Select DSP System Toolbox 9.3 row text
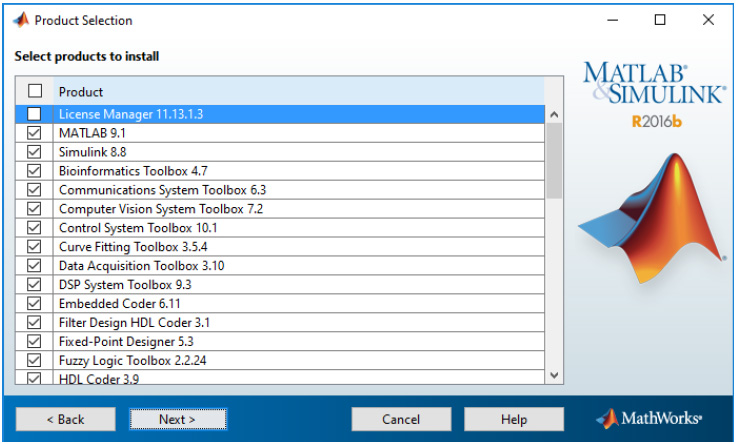Screen dimensions: 736x444 coord(125,285)
